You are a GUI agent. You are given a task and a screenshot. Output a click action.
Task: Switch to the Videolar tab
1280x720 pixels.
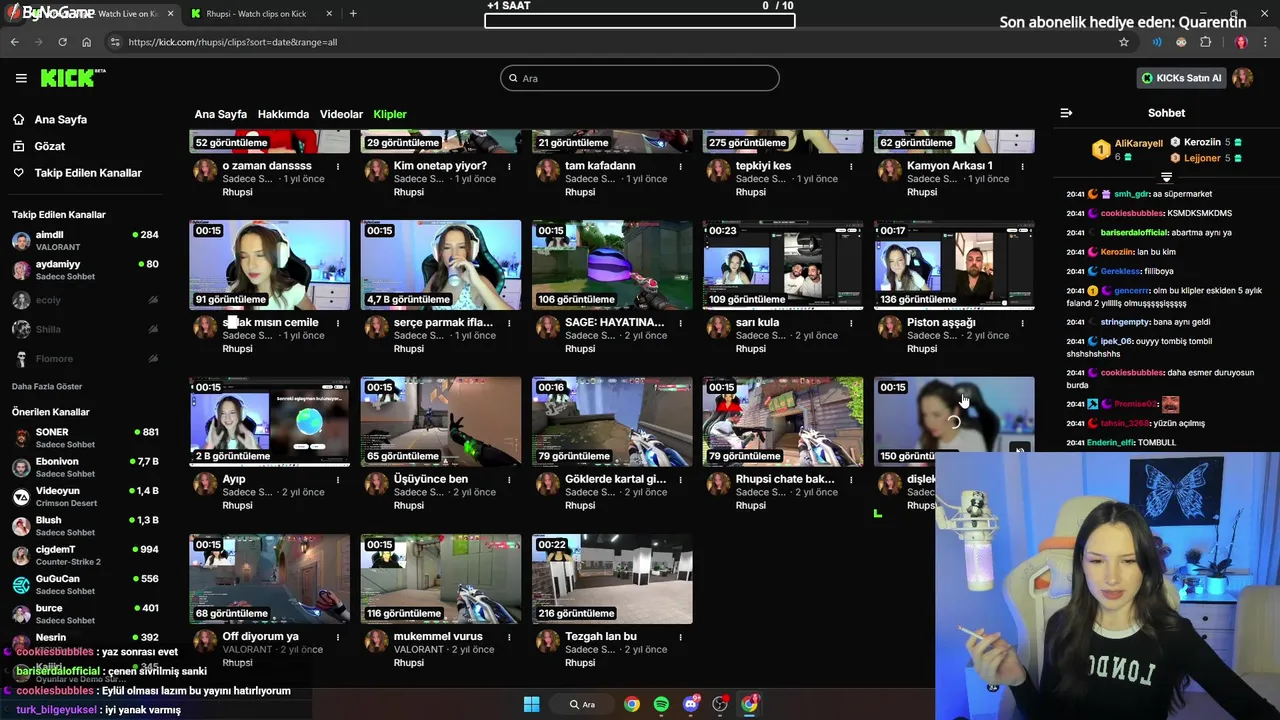[x=341, y=114]
